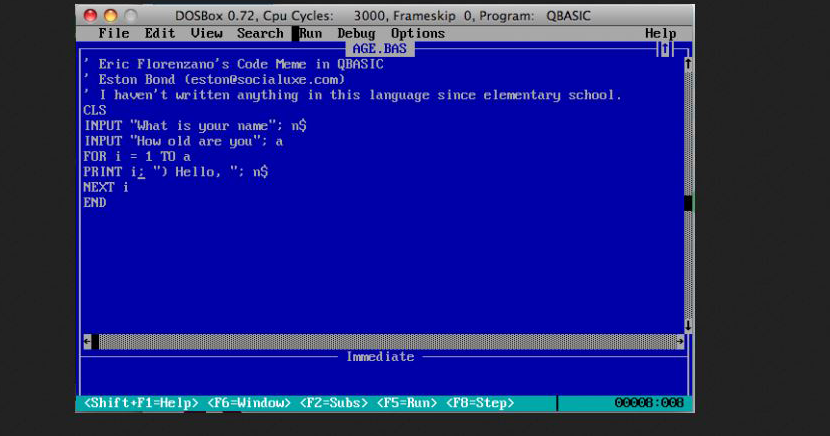Click the elementary school comment line
The height and width of the screenshot is (436, 830).
point(353,95)
